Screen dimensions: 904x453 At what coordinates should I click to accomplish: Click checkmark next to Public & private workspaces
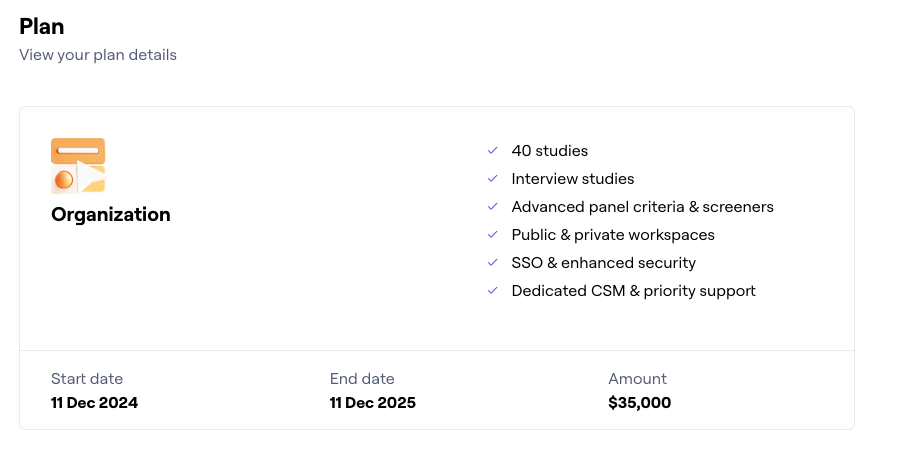[492, 235]
